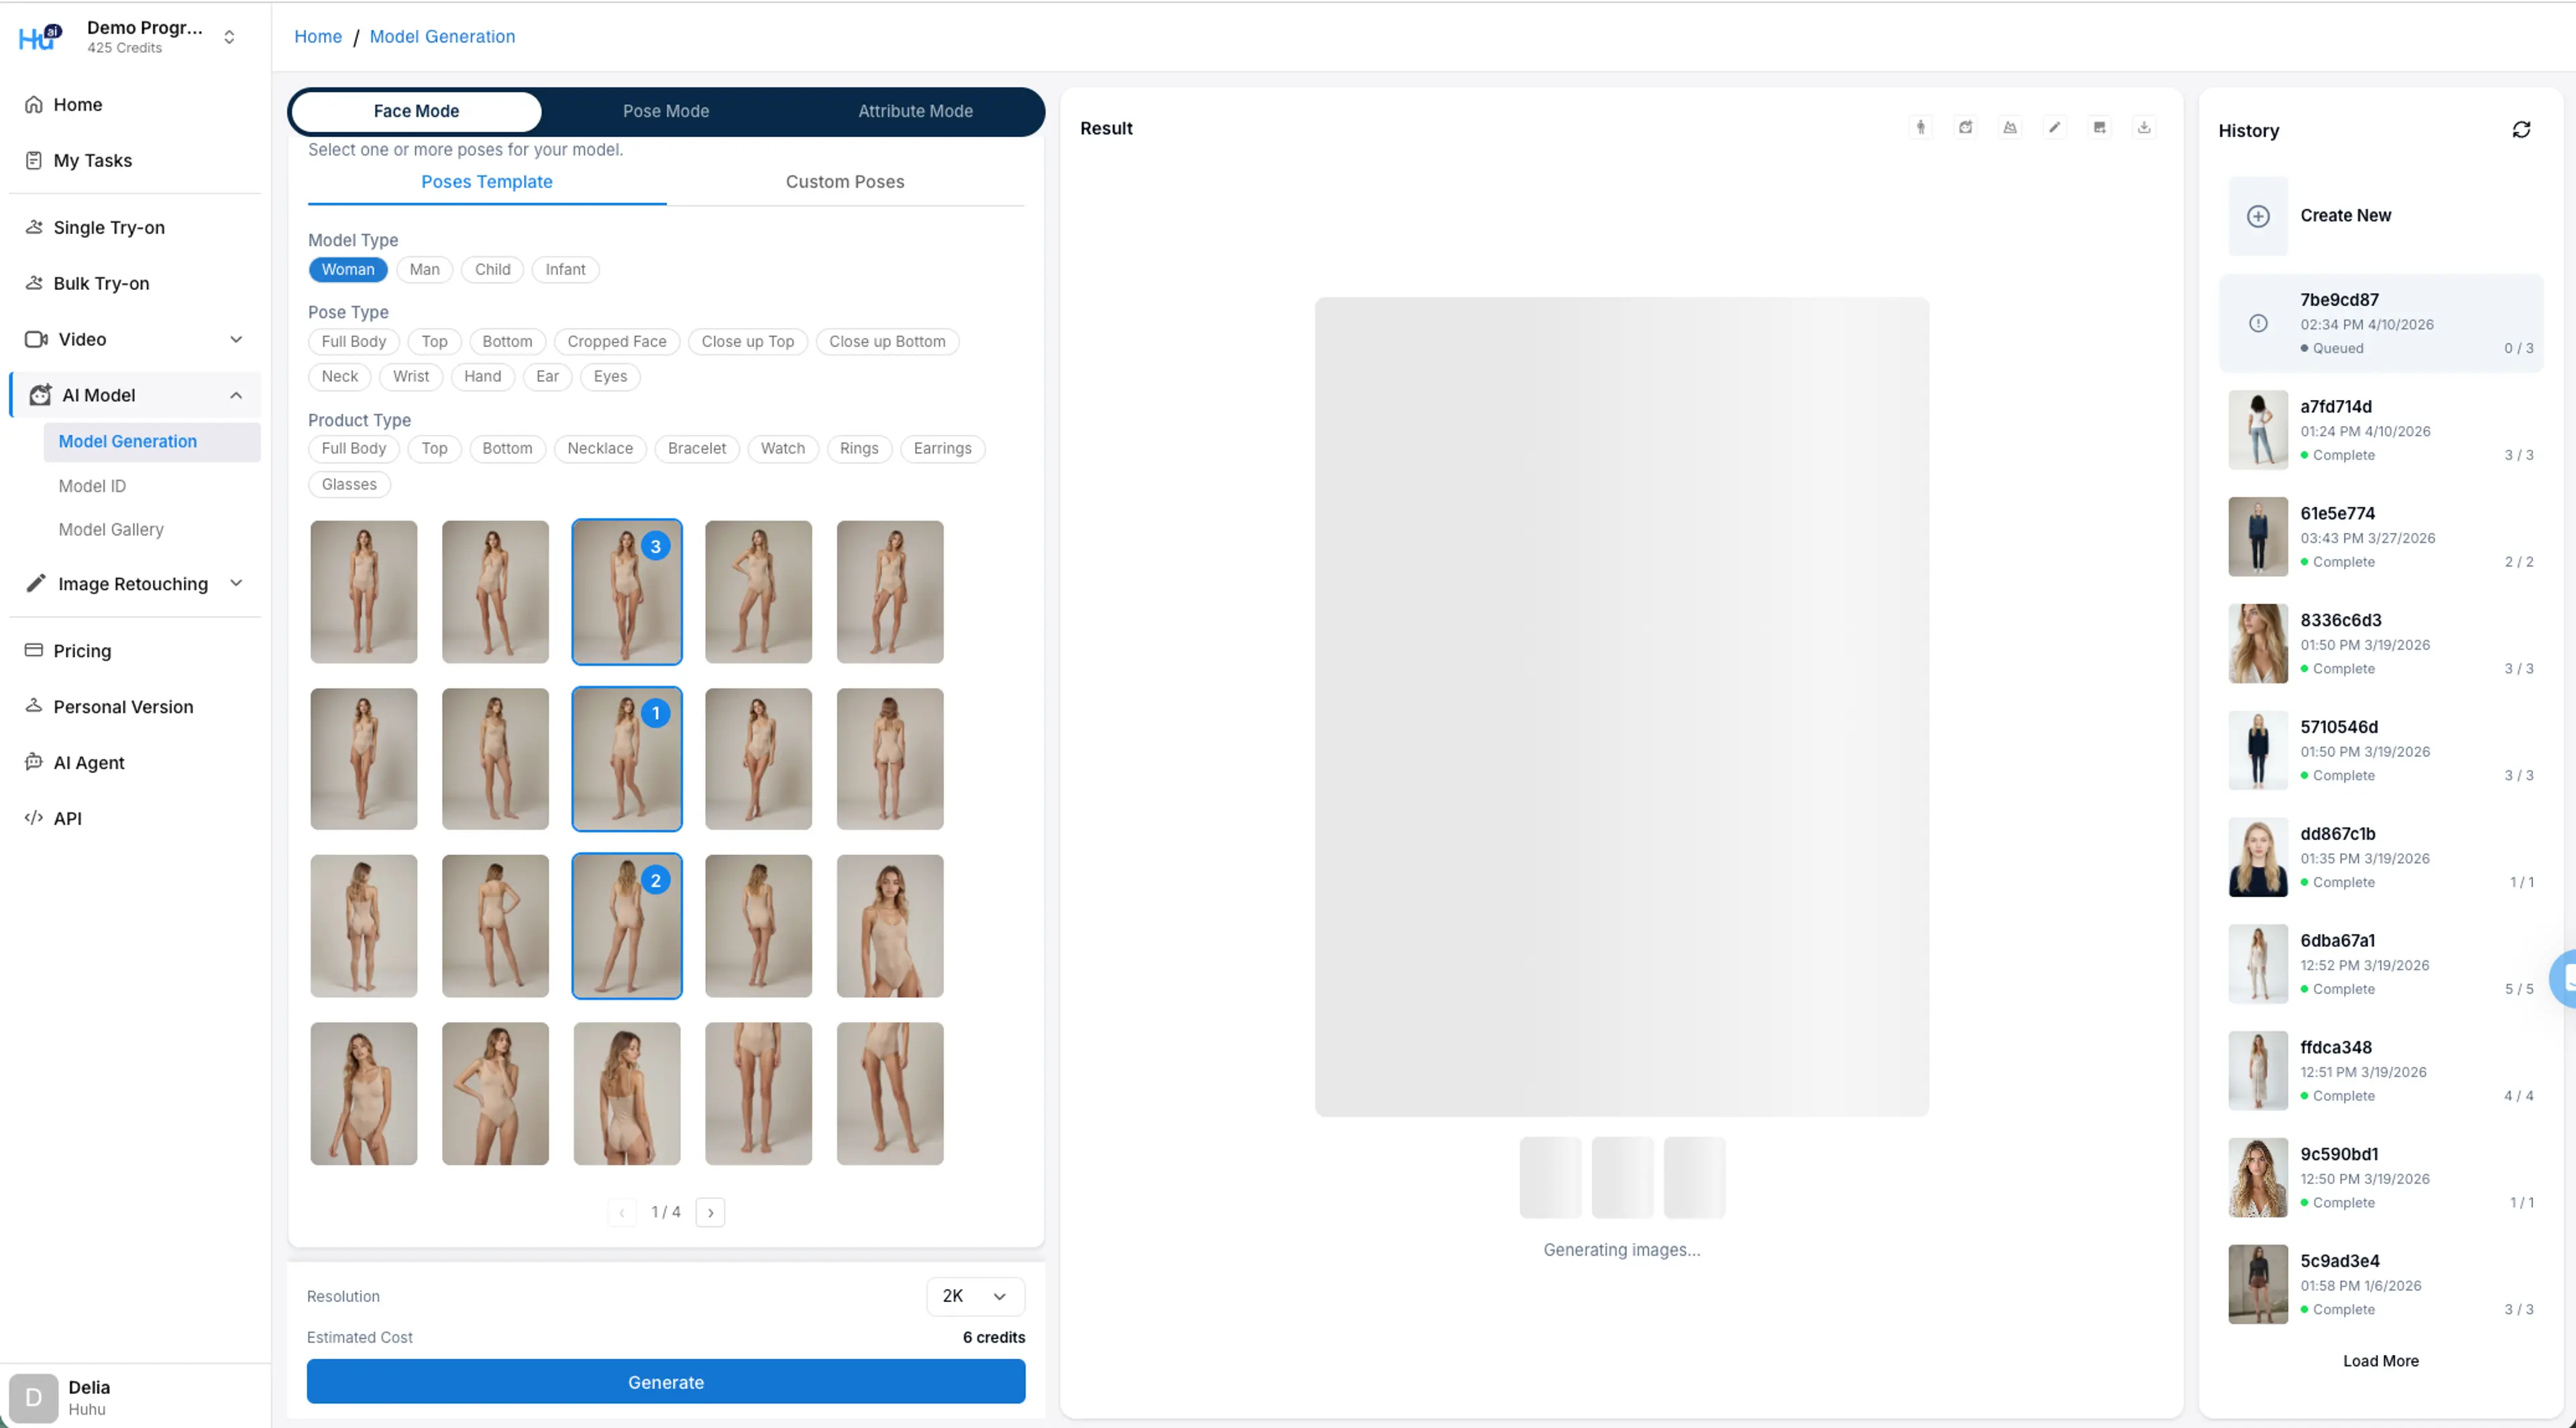Click the plus circle Create New icon
Image resolution: width=2576 pixels, height=1428 pixels.
coord(2258,216)
